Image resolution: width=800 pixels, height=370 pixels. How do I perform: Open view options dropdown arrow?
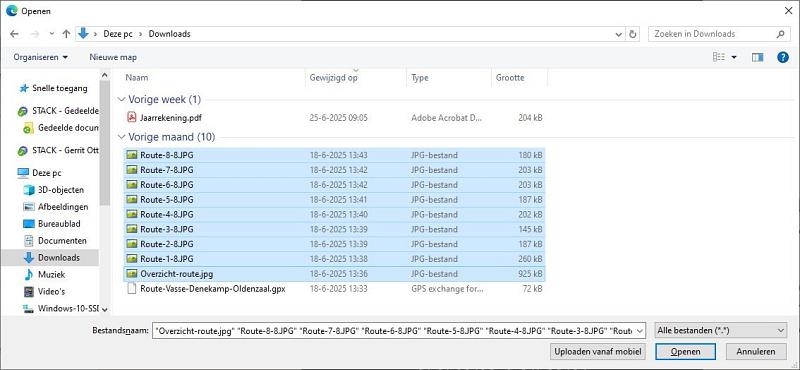(734, 57)
